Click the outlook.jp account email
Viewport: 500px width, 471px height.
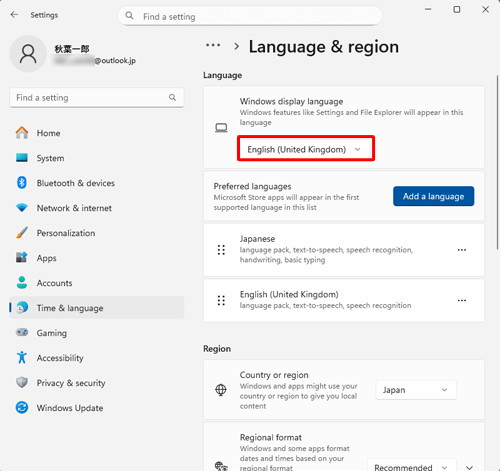point(95,60)
